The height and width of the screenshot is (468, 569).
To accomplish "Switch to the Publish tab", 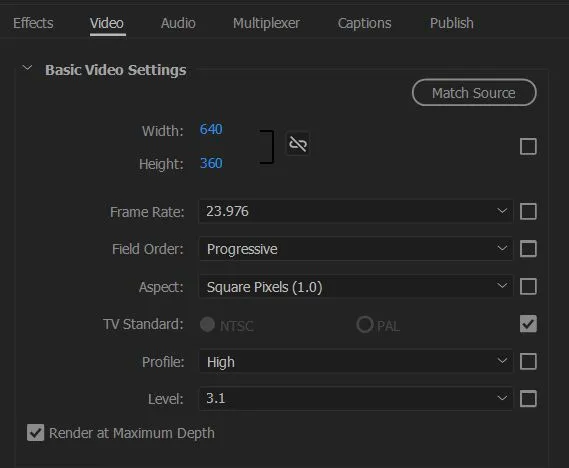I will coord(452,23).
